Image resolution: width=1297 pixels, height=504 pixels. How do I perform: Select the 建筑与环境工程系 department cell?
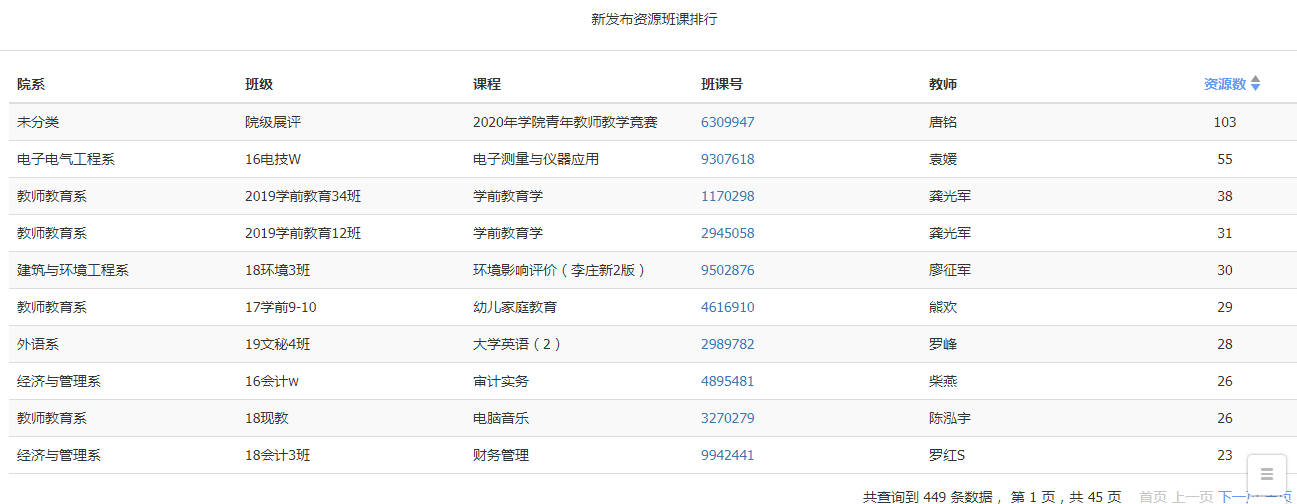pos(73,270)
